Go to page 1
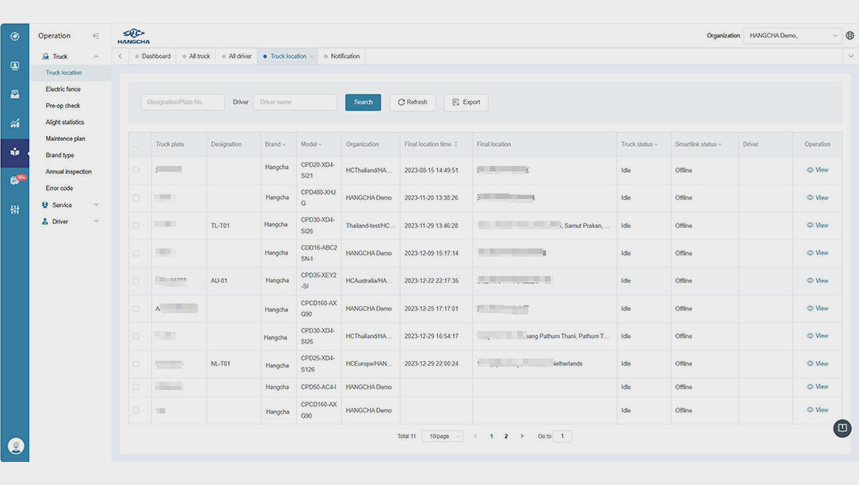Viewport: 859px width, 485px height. pyautogui.click(x=491, y=436)
